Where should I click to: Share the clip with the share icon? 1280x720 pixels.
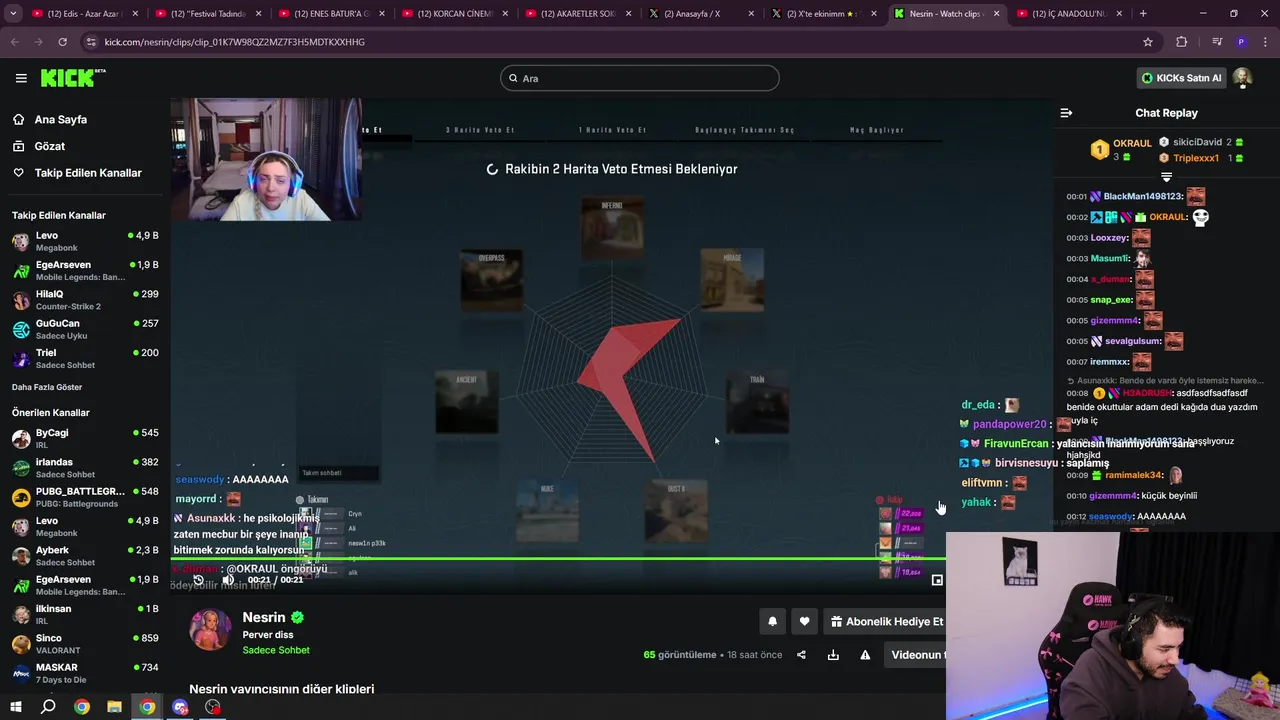pos(801,655)
